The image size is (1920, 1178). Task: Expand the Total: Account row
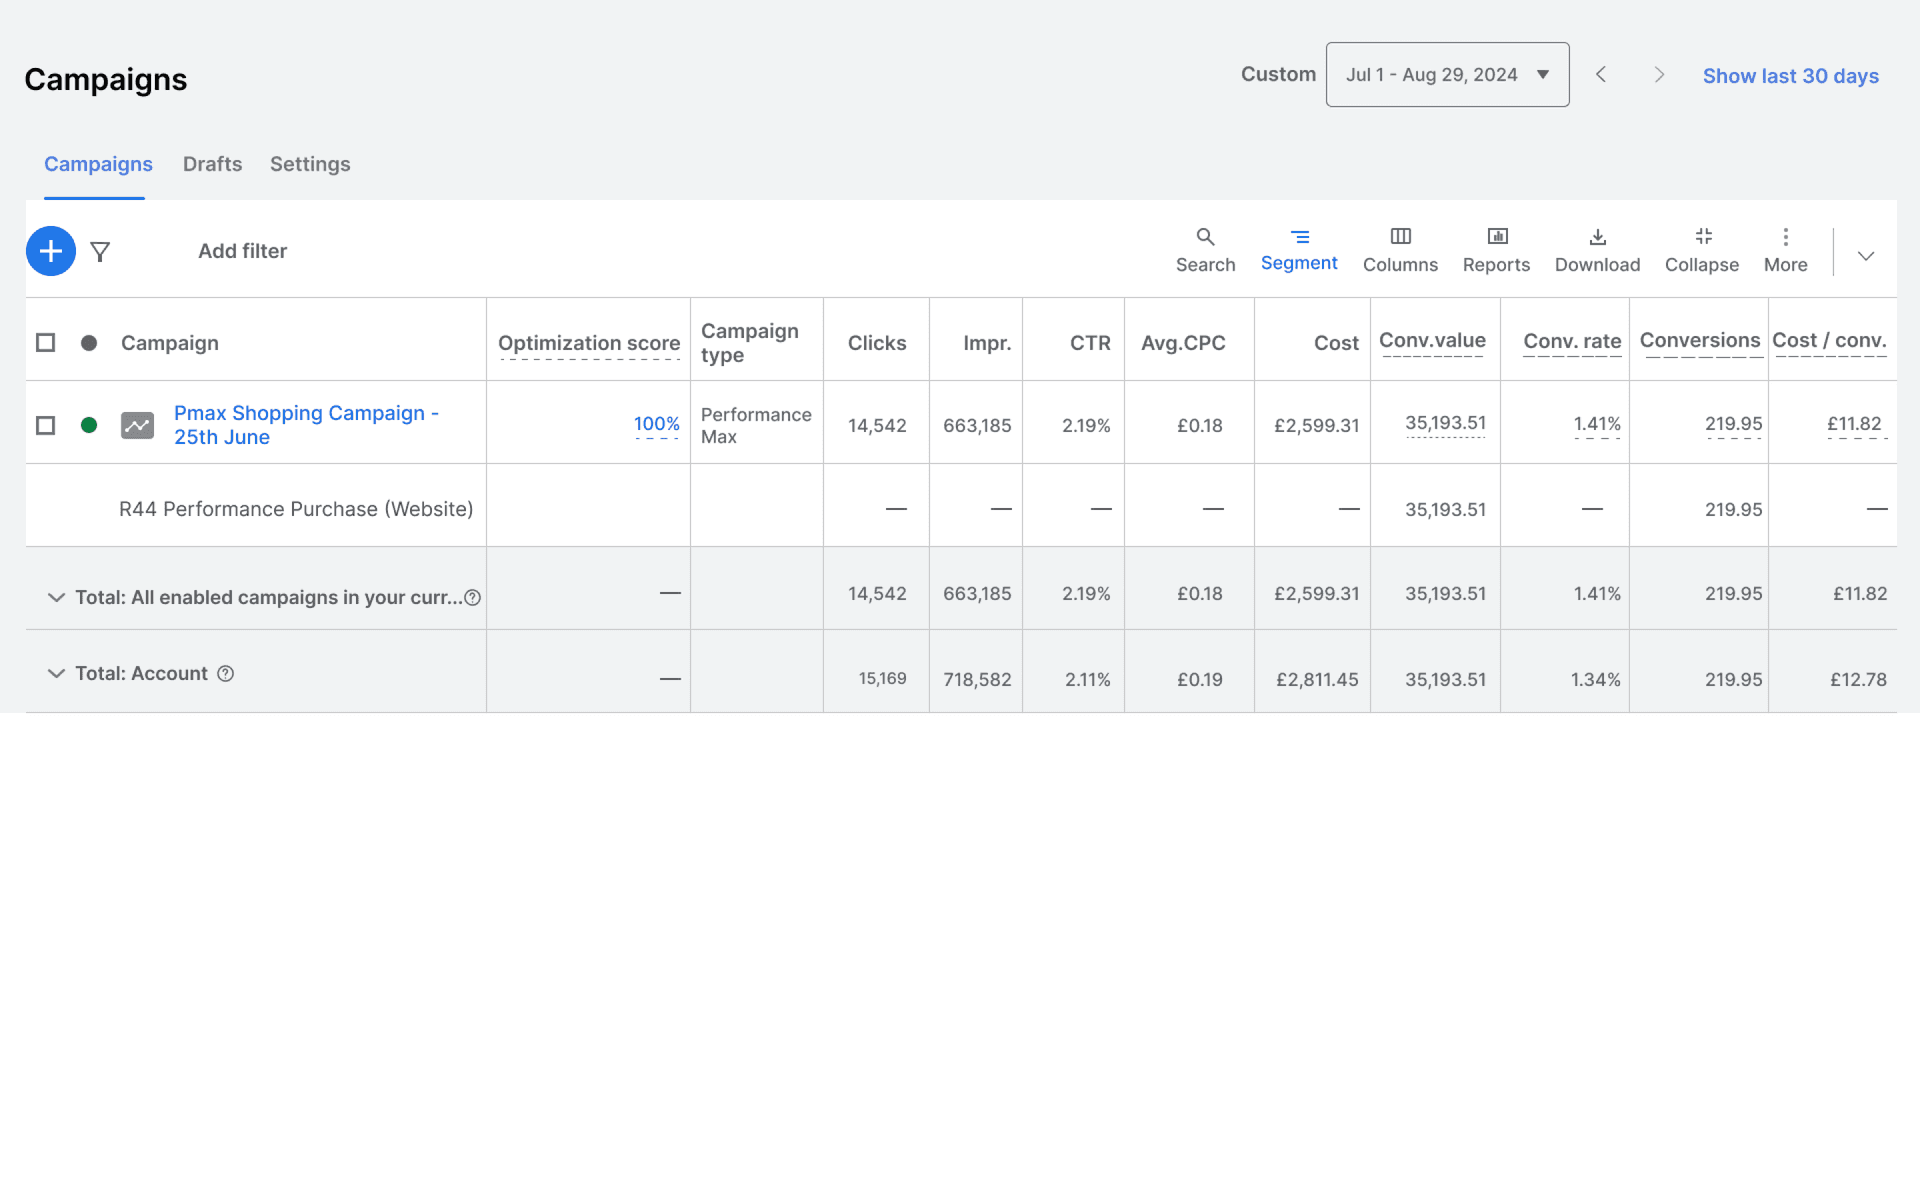point(56,674)
